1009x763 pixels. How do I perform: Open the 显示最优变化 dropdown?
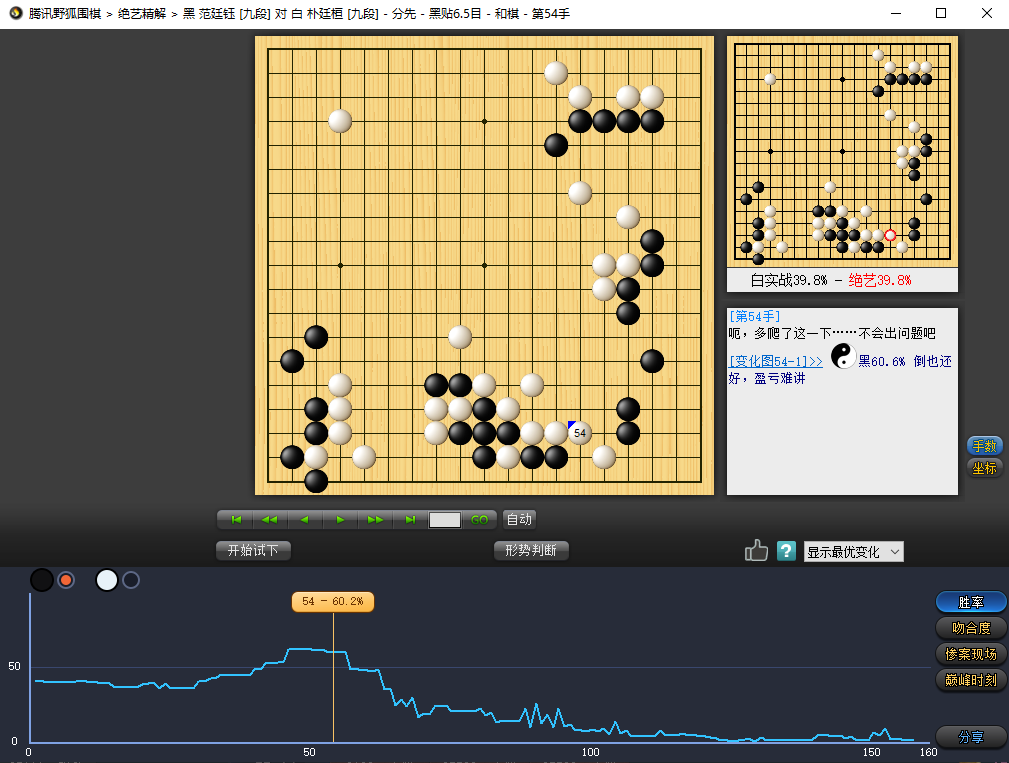pos(853,552)
